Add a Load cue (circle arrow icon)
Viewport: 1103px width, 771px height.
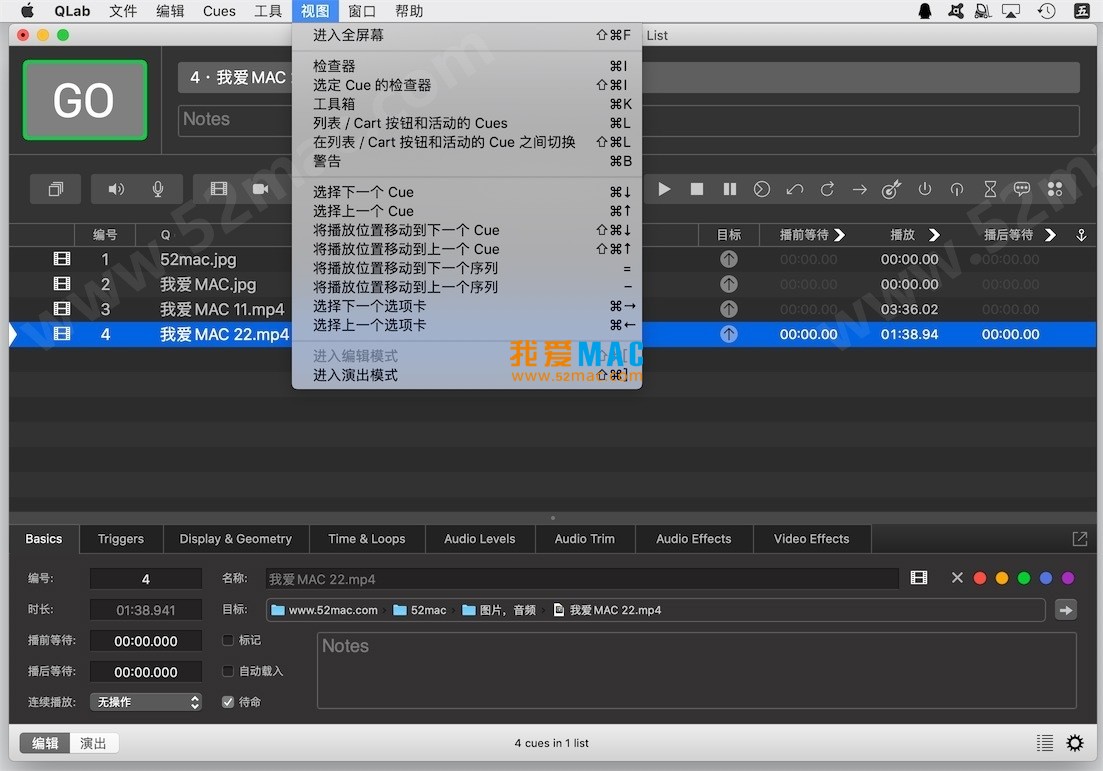click(x=762, y=189)
